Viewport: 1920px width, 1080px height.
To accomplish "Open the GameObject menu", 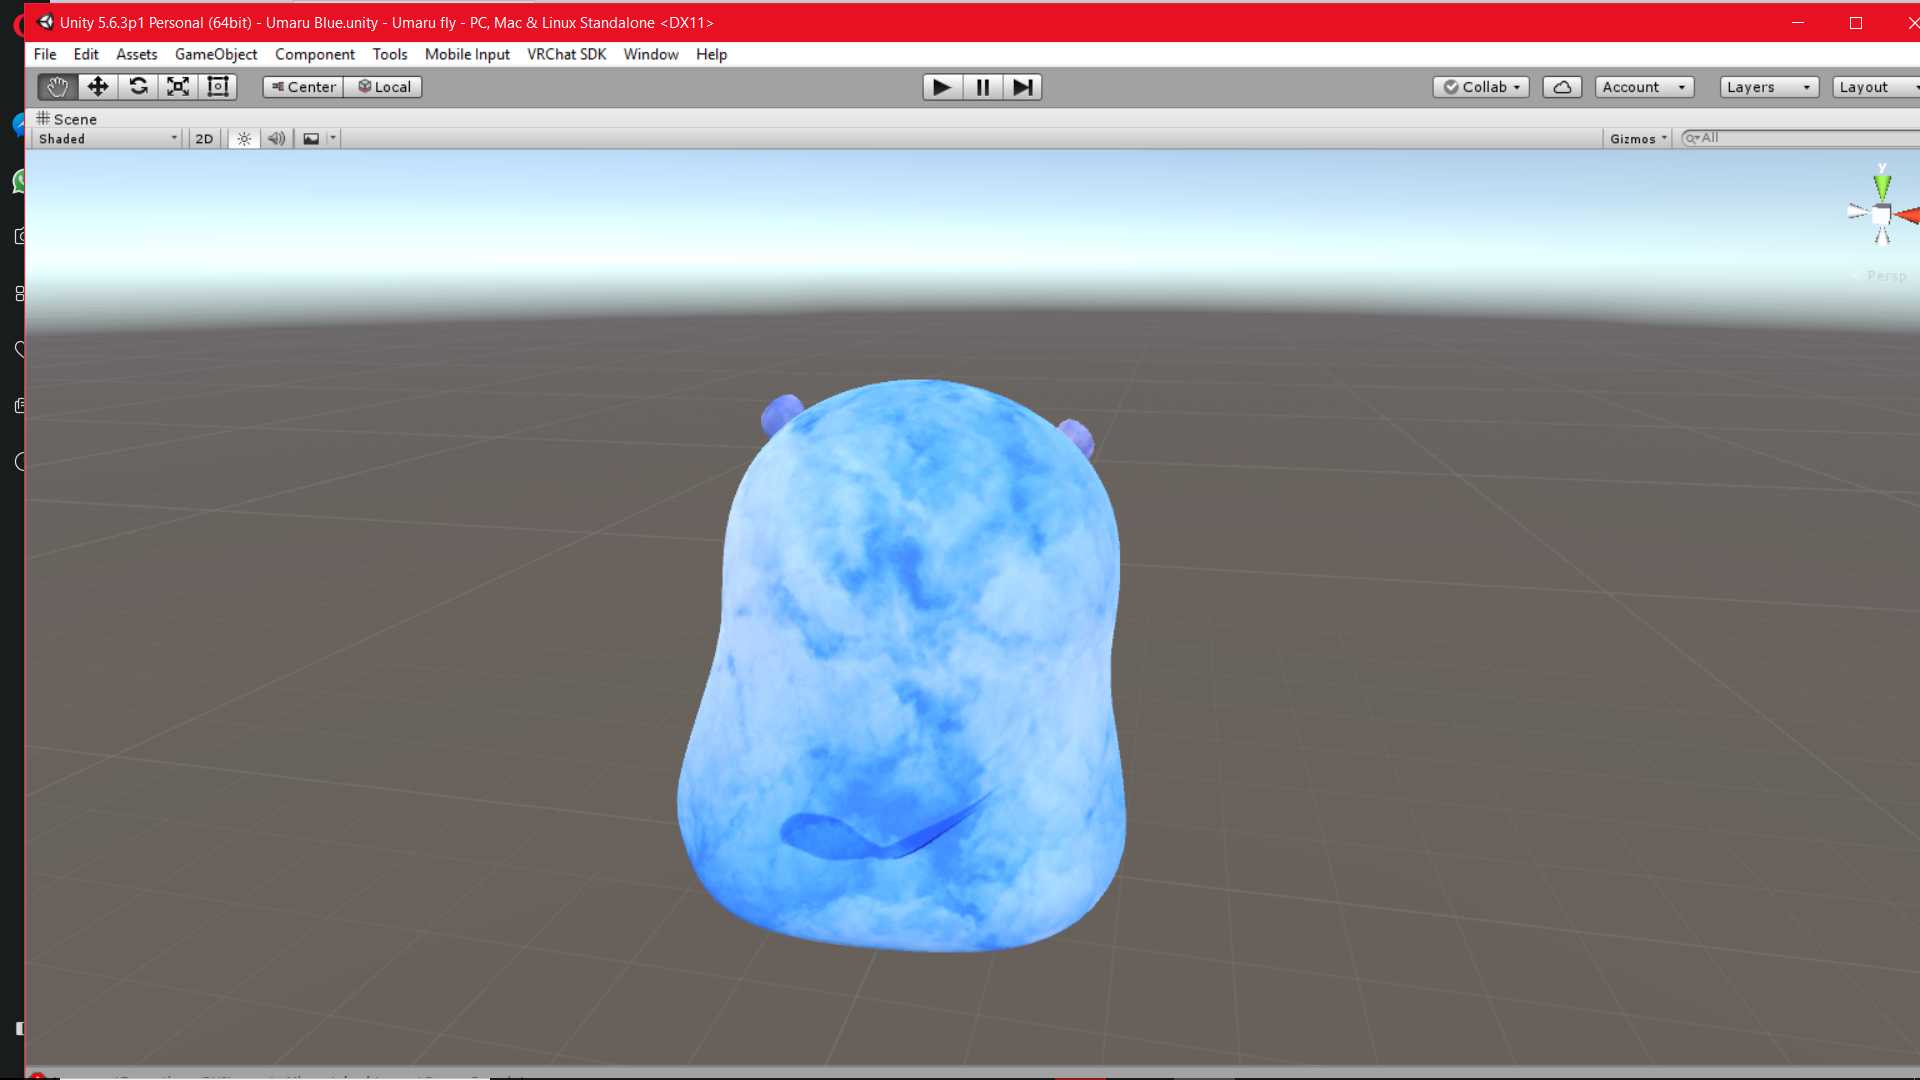I will pyautogui.click(x=216, y=54).
